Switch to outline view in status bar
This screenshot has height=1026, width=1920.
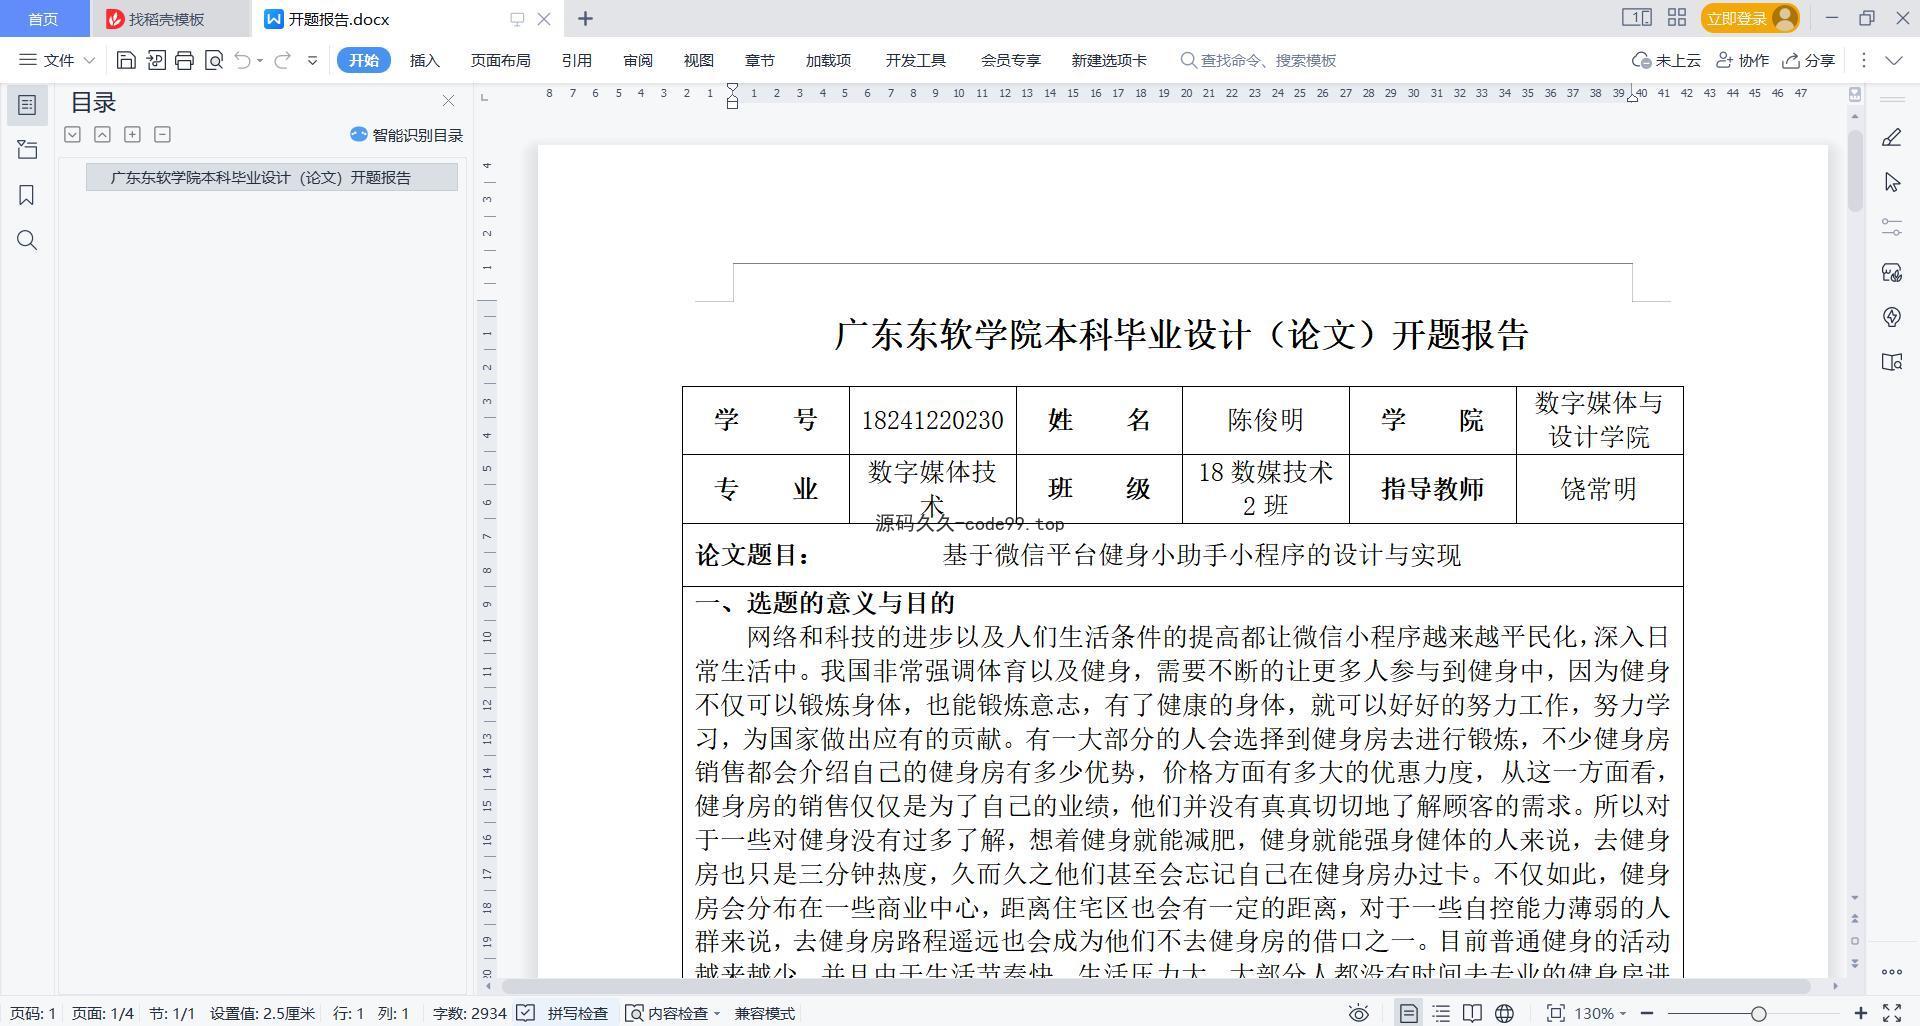coord(1440,1013)
